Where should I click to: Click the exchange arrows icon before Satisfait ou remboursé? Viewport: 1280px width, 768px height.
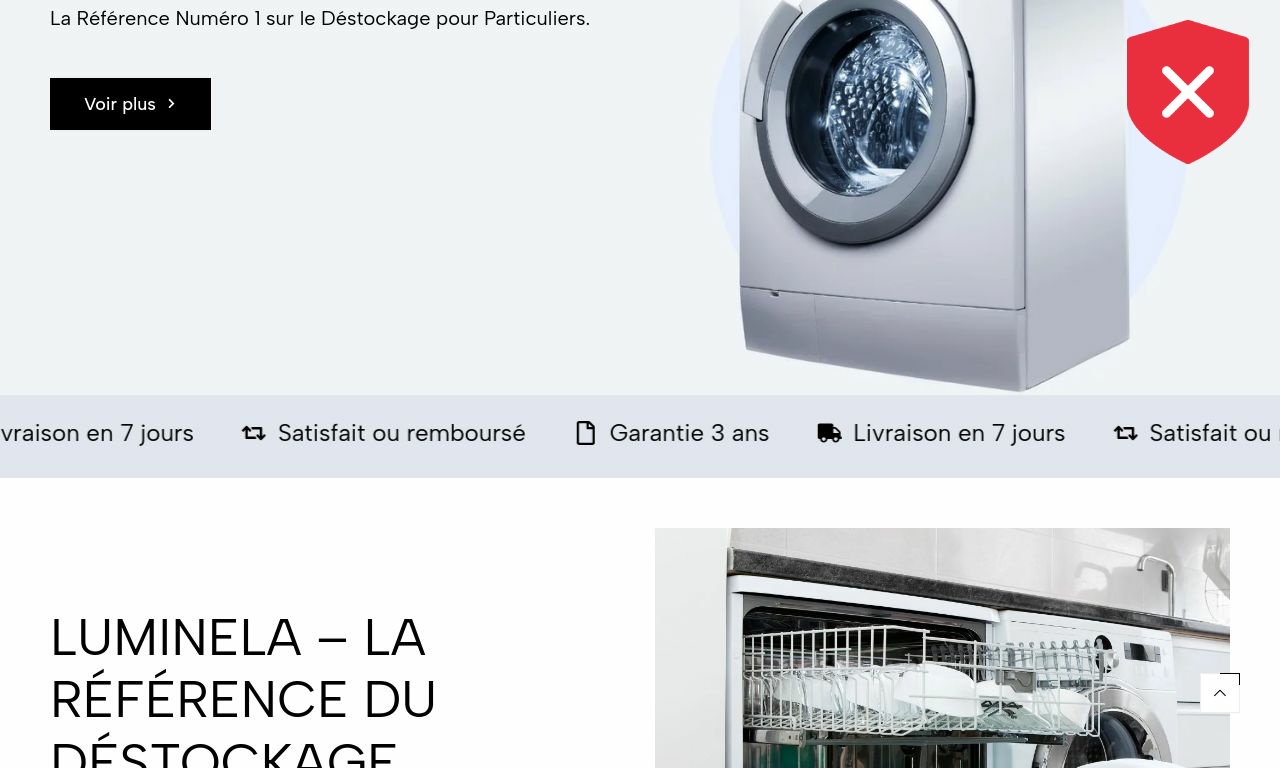click(x=254, y=433)
